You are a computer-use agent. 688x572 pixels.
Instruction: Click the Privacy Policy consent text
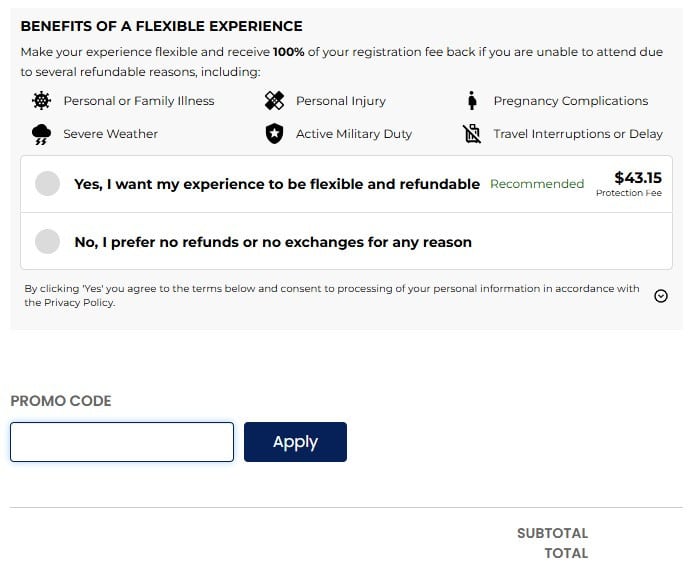(x=331, y=295)
